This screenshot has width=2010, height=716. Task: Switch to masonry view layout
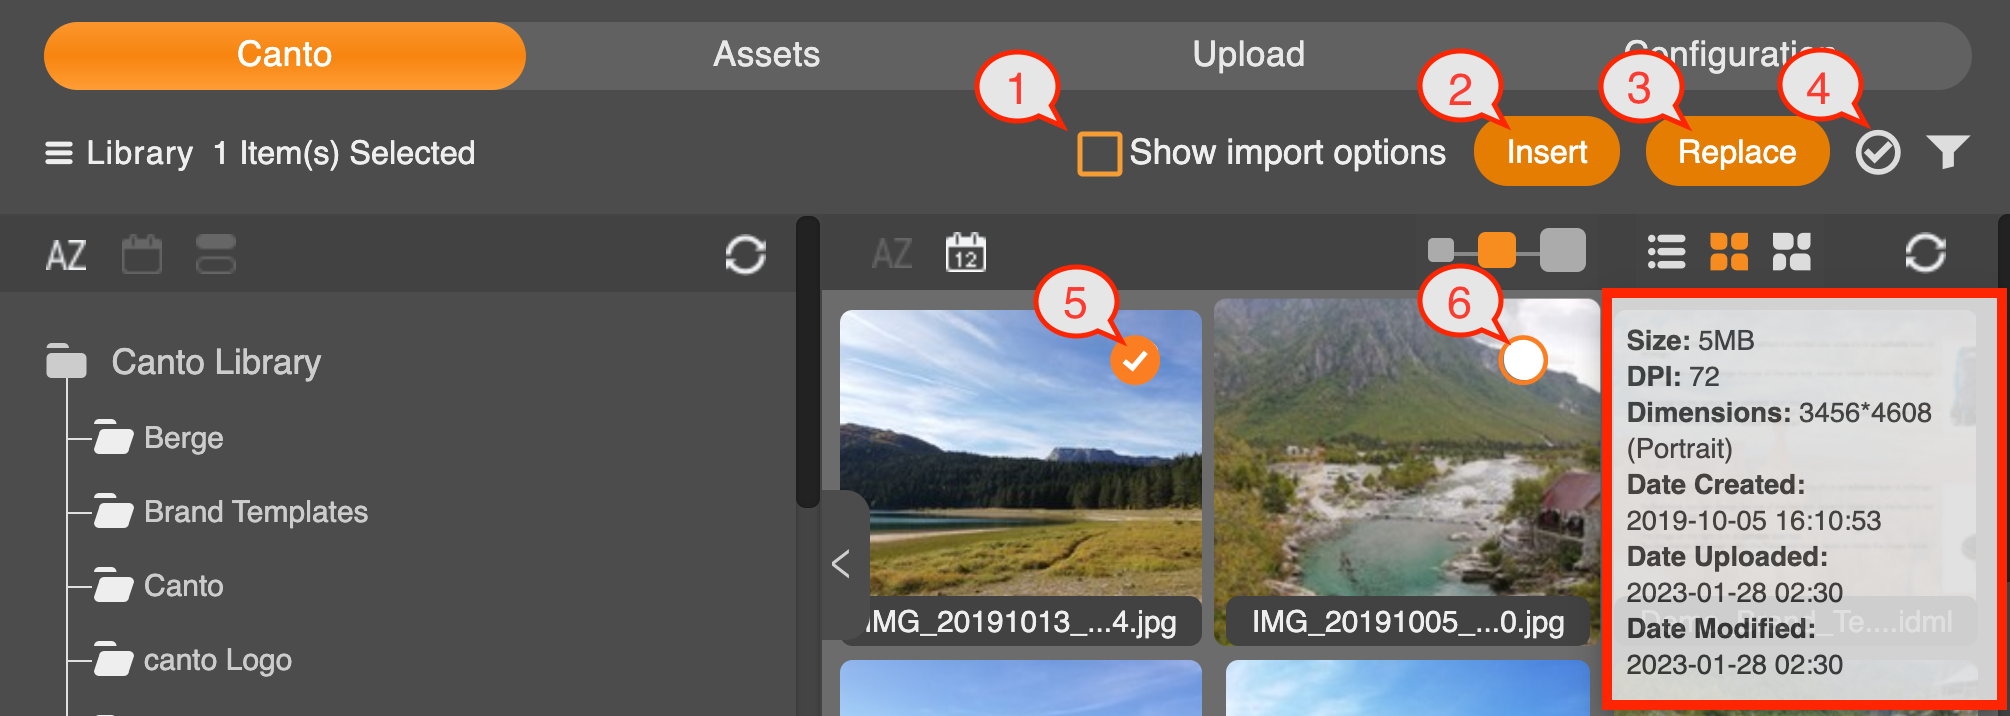click(1791, 252)
